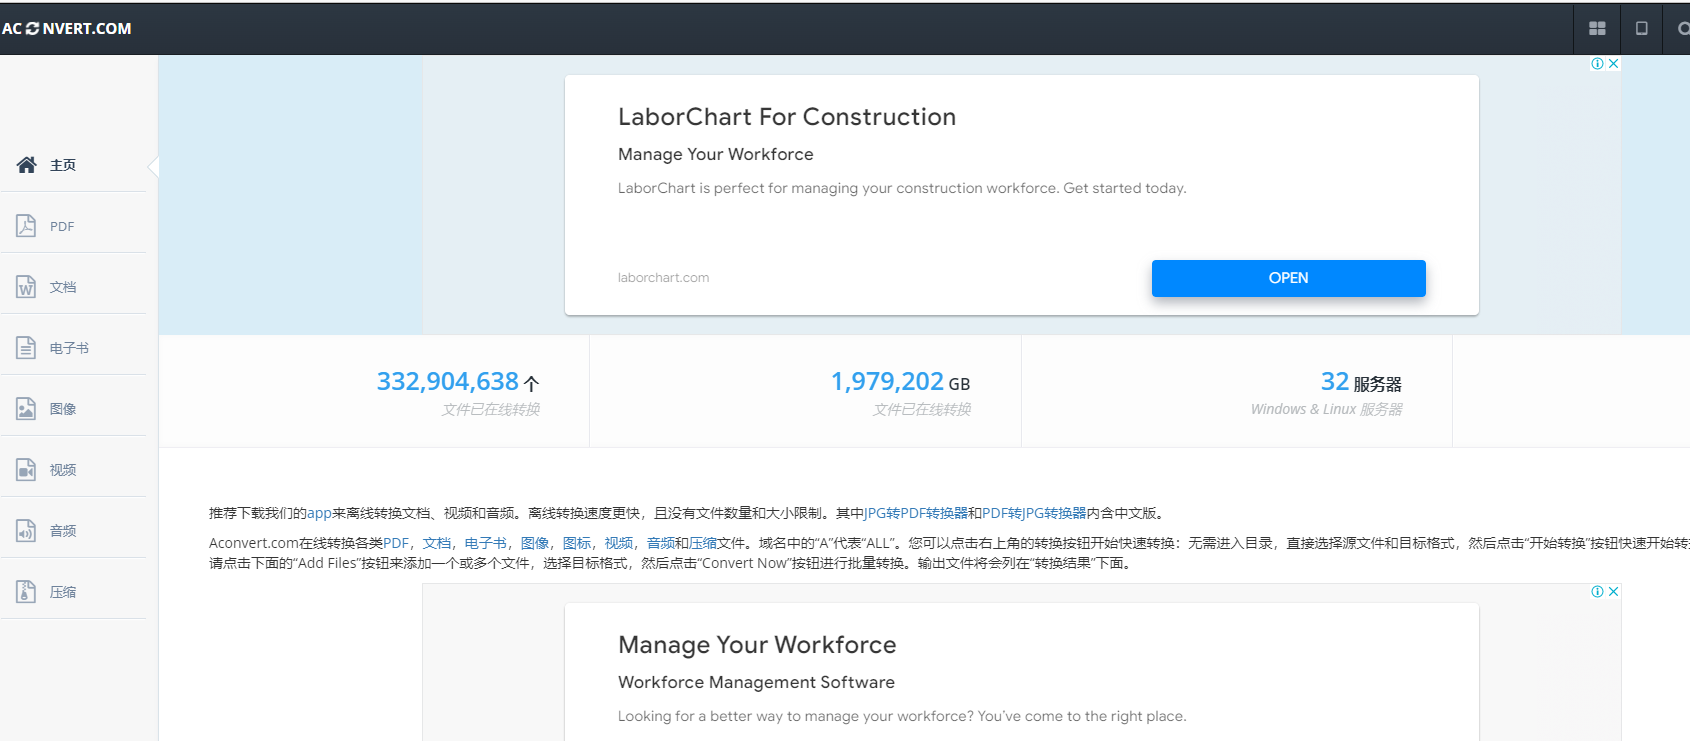Viewport: 1690px width, 741px height.
Task: Click LaborChart For Construction ad title
Action: pos(787,117)
